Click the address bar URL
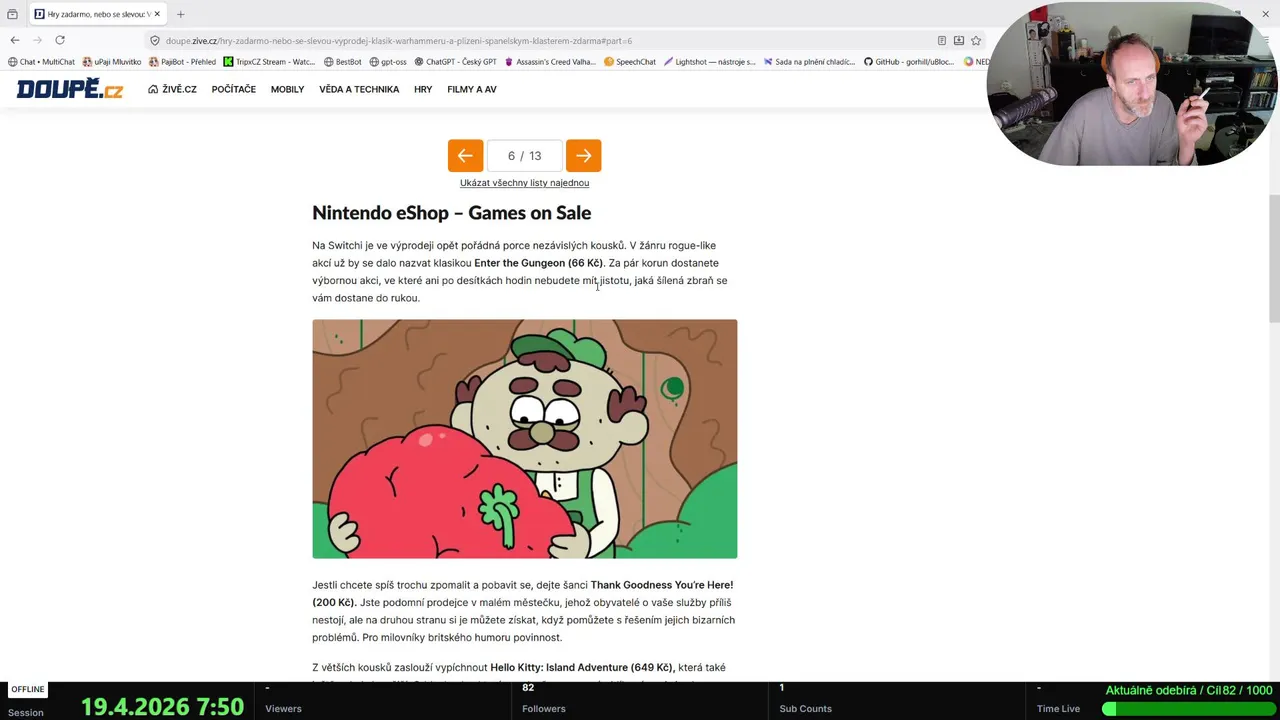The image size is (1280, 720). click(399, 41)
